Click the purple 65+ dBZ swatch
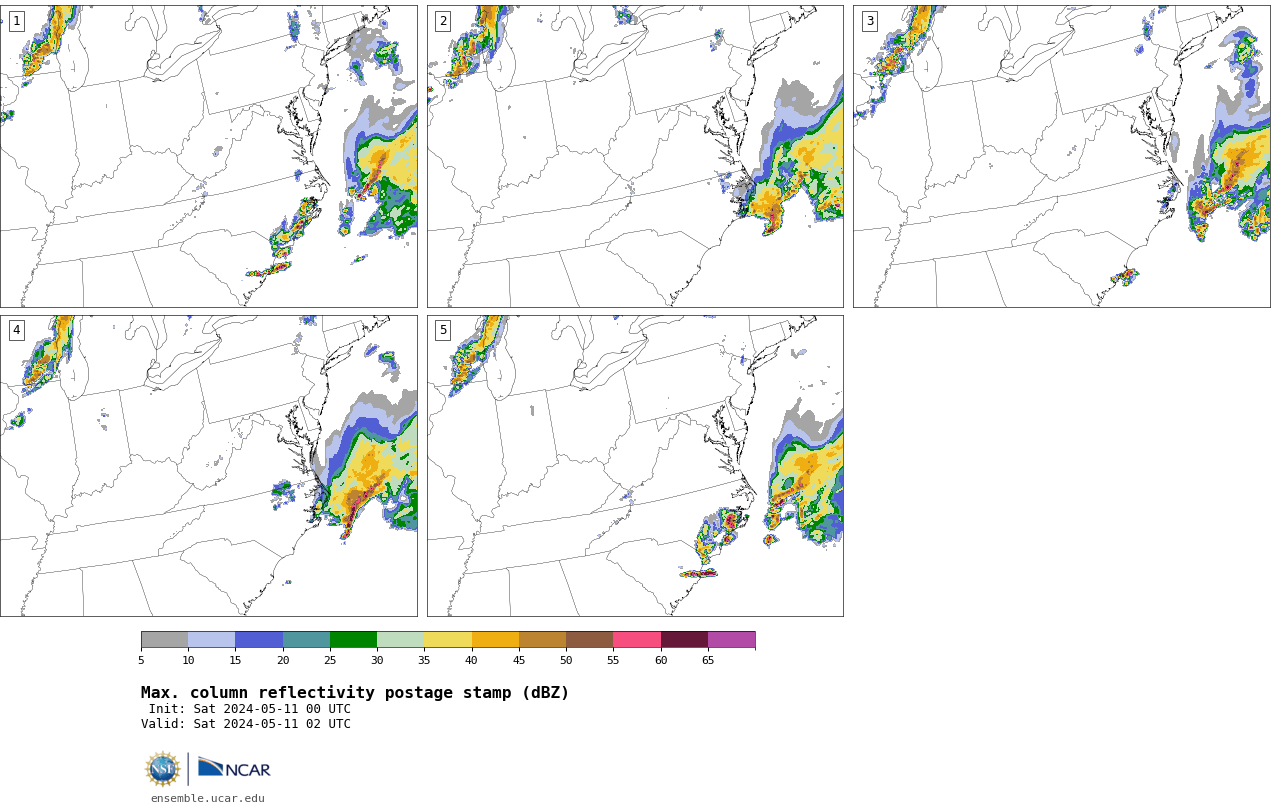Viewport: 1280px width, 809px height. (731, 640)
